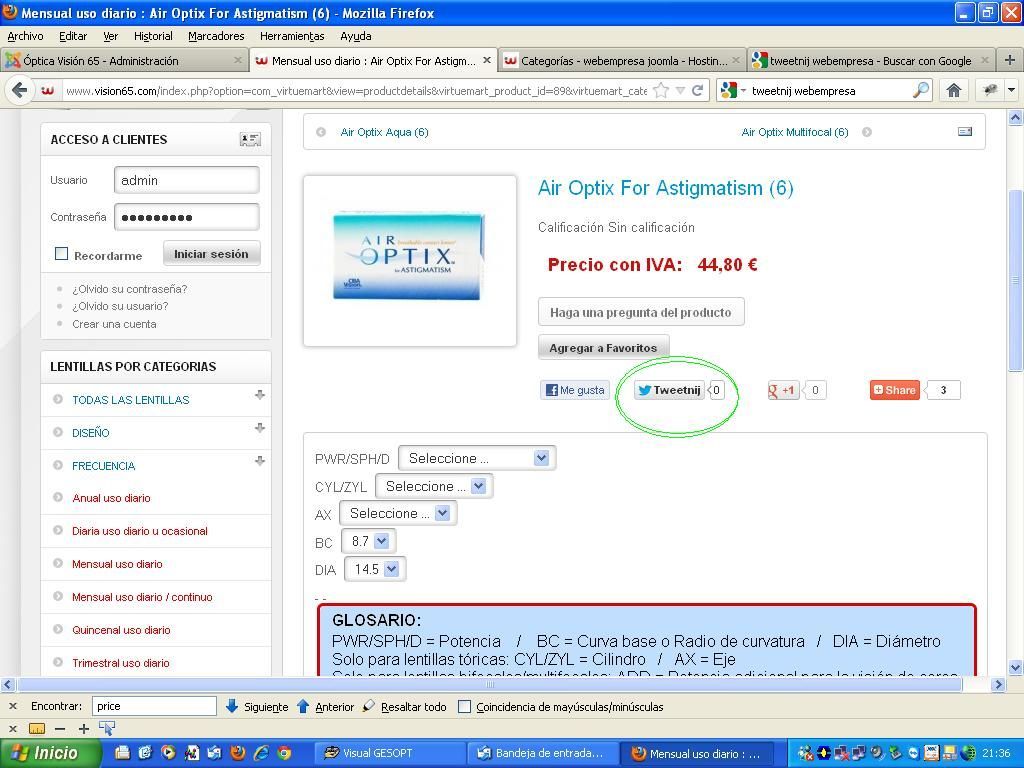The image size is (1024, 768).
Task: Open the Quincenal uso diario category
Action: tap(121, 630)
